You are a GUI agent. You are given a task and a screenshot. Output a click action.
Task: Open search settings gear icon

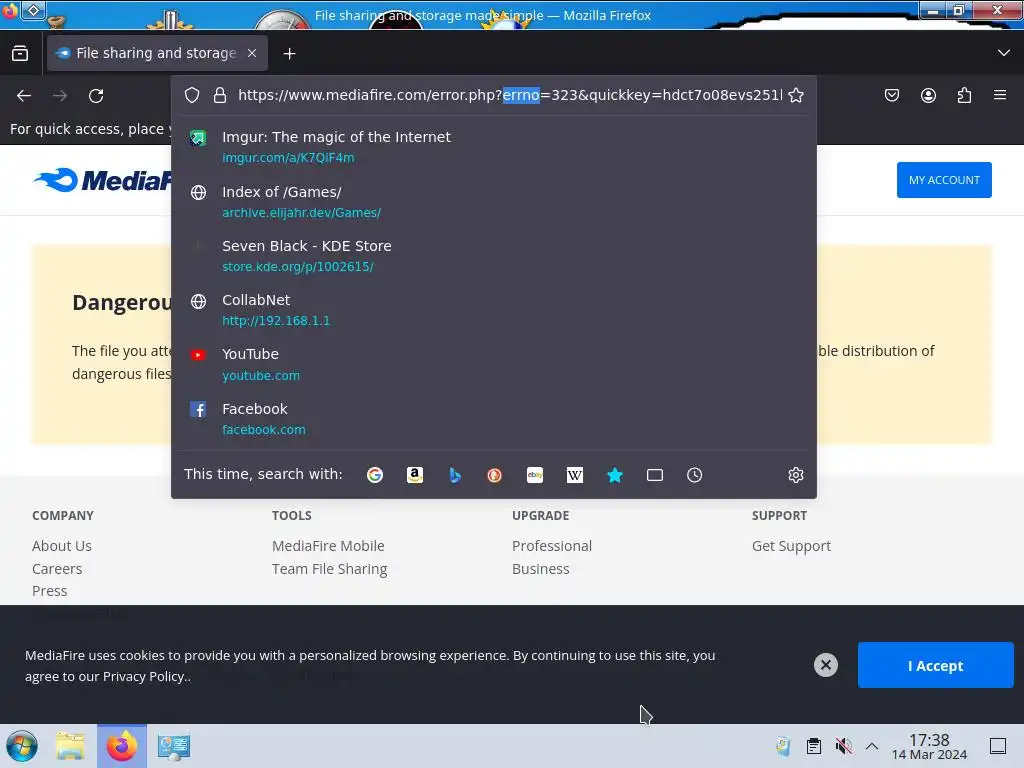point(795,475)
